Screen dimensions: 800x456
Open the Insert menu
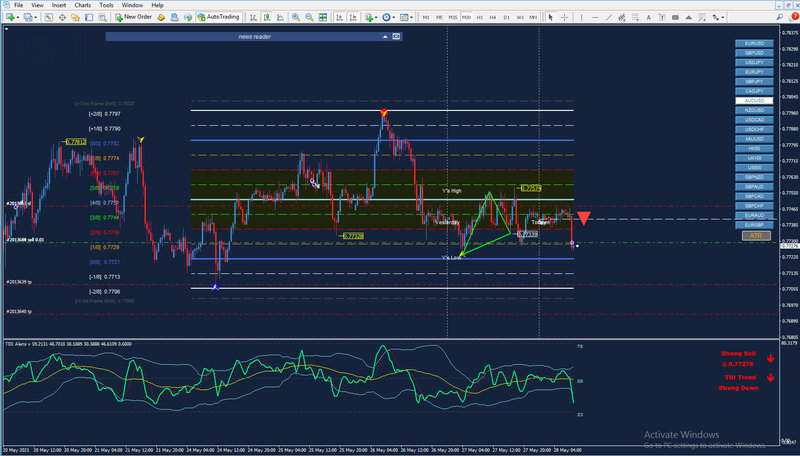coord(58,5)
